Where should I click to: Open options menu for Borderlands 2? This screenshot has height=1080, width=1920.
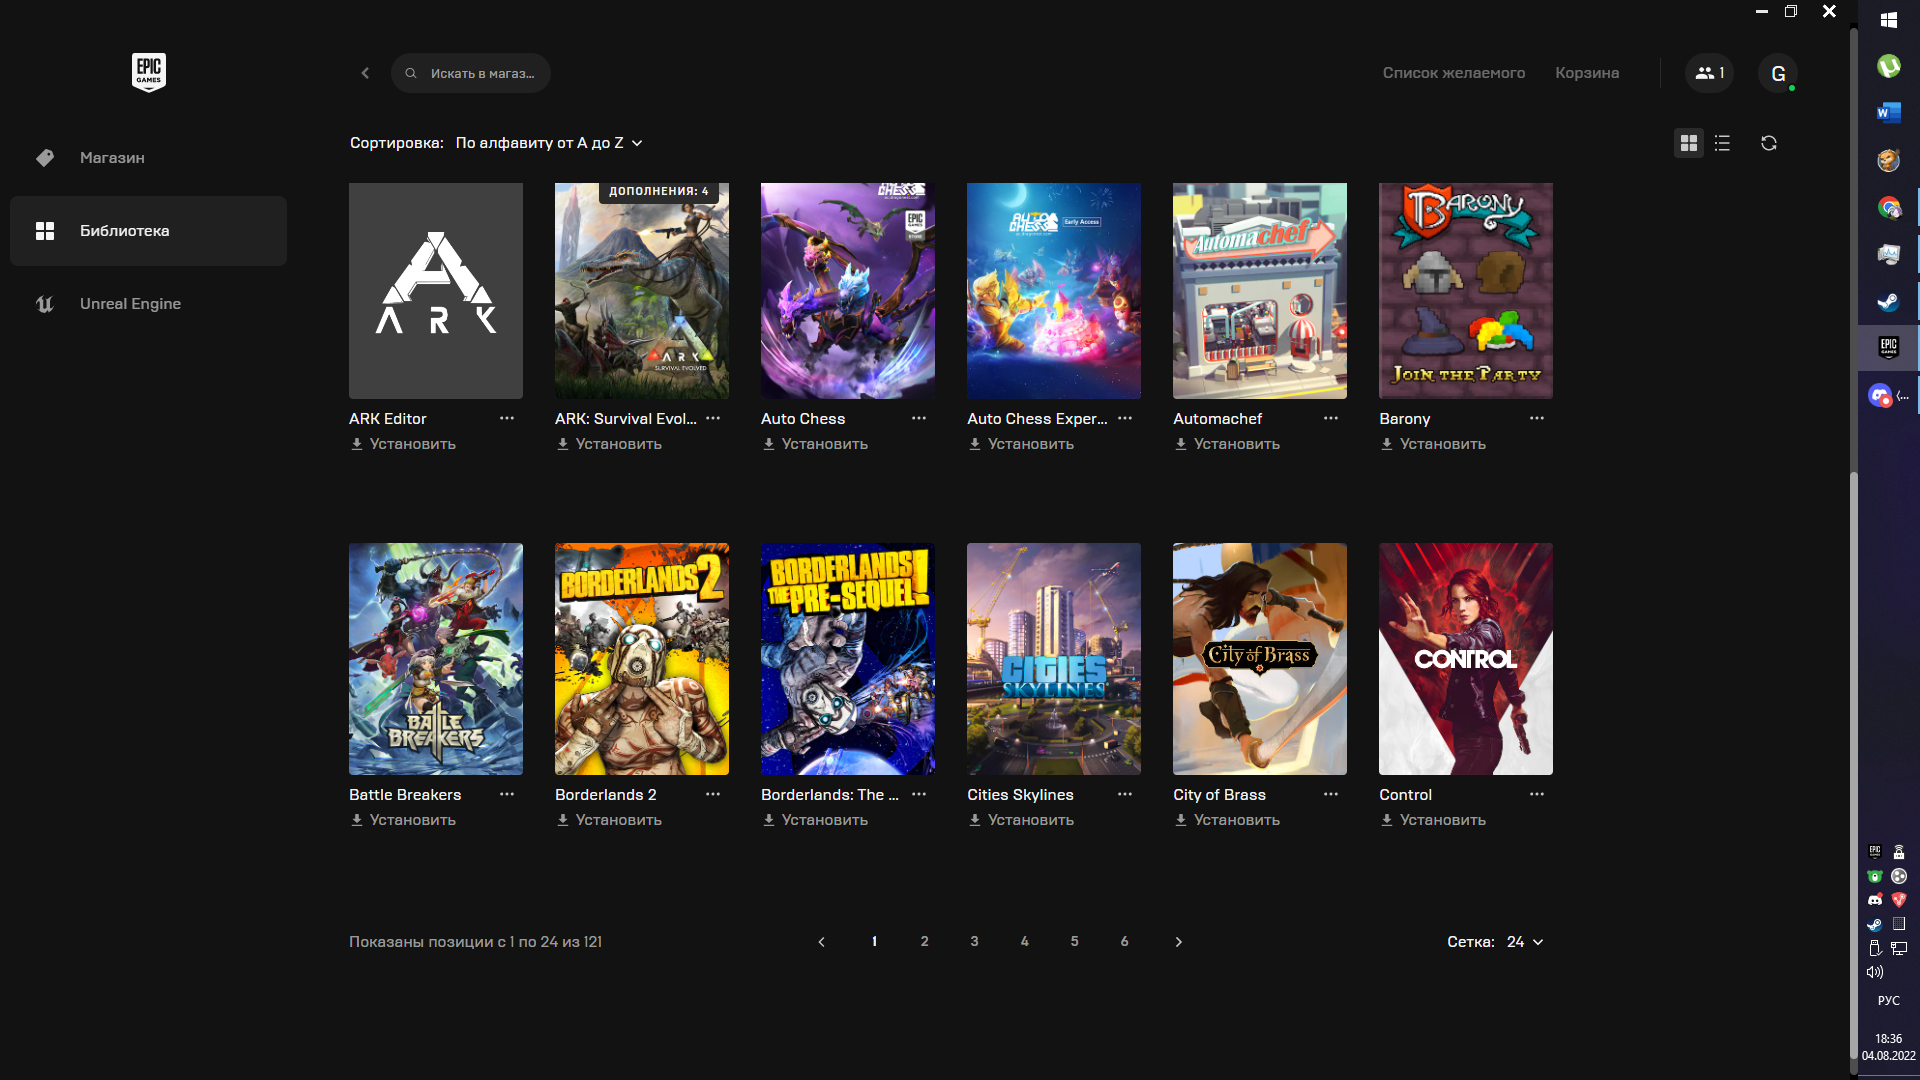point(713,794)
